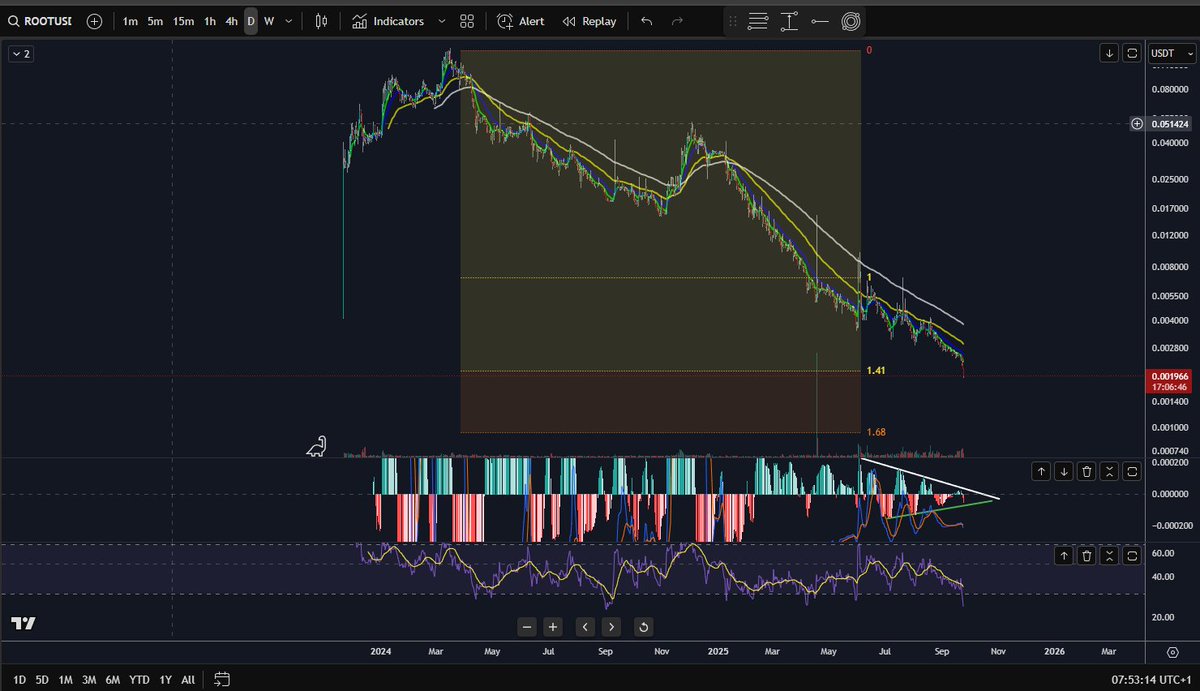Set date range to 3M
Image resolution: width=1200 pixels, height=691 pixels.
point(89,680)
